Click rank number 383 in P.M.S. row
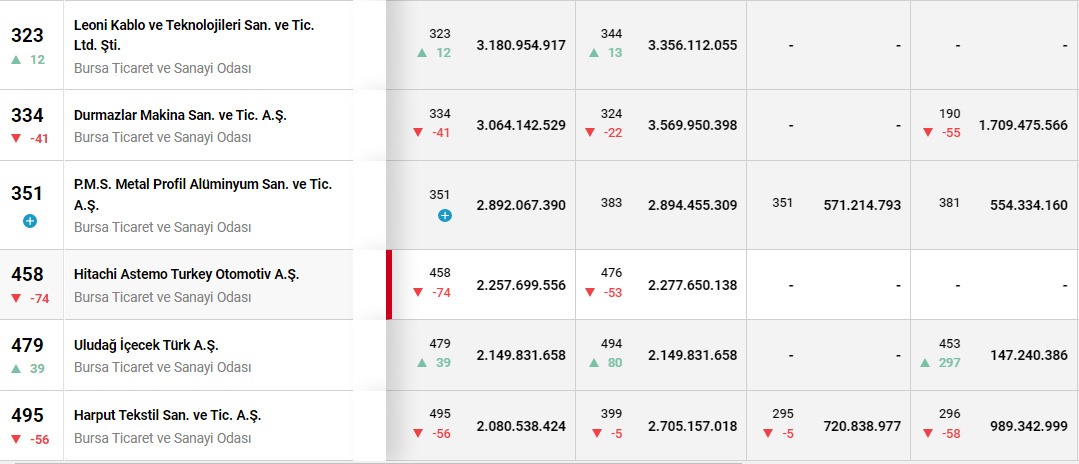The height and width of the screenshot is (464, 1079). point(611,202)
